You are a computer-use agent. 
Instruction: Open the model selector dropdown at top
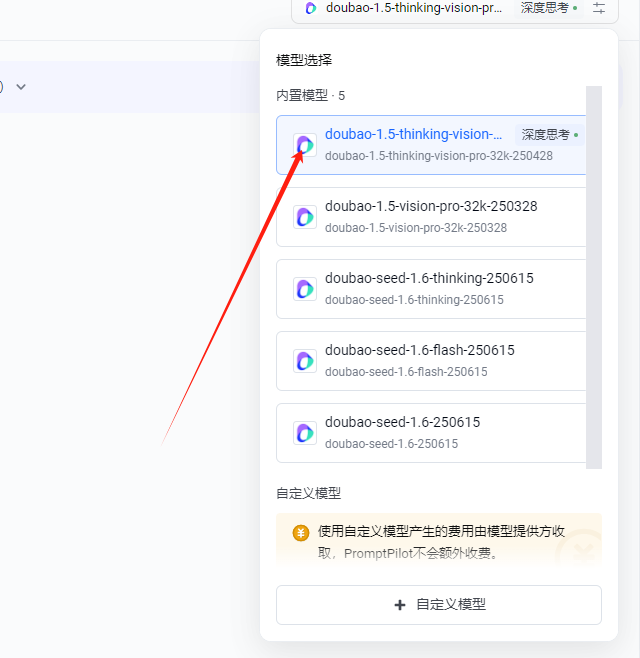(x=455, y=10)
